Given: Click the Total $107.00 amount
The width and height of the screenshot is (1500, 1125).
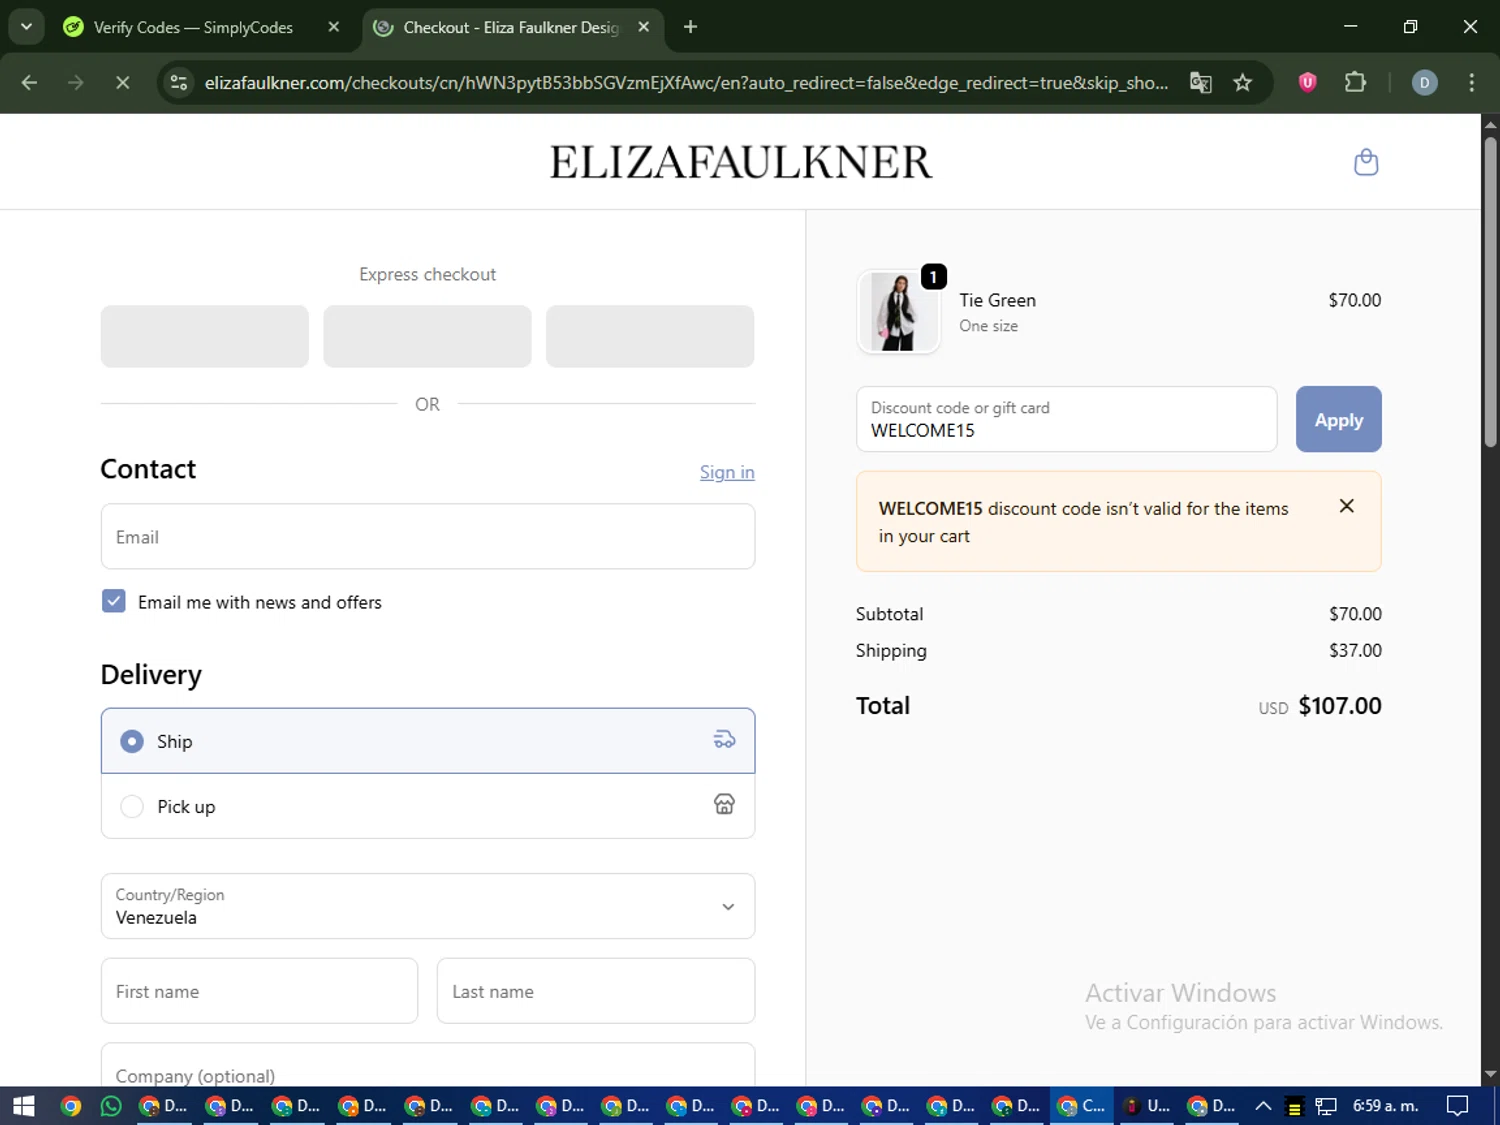Looking at the screenshot, I should [1339, 706].
